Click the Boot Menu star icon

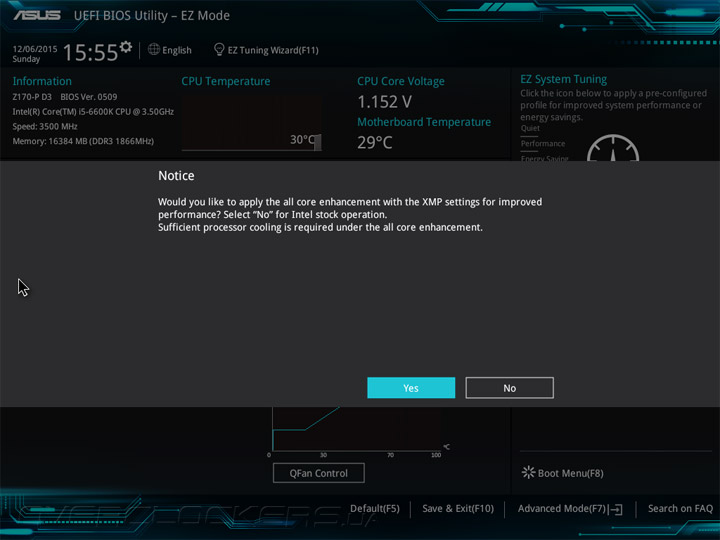528,472
